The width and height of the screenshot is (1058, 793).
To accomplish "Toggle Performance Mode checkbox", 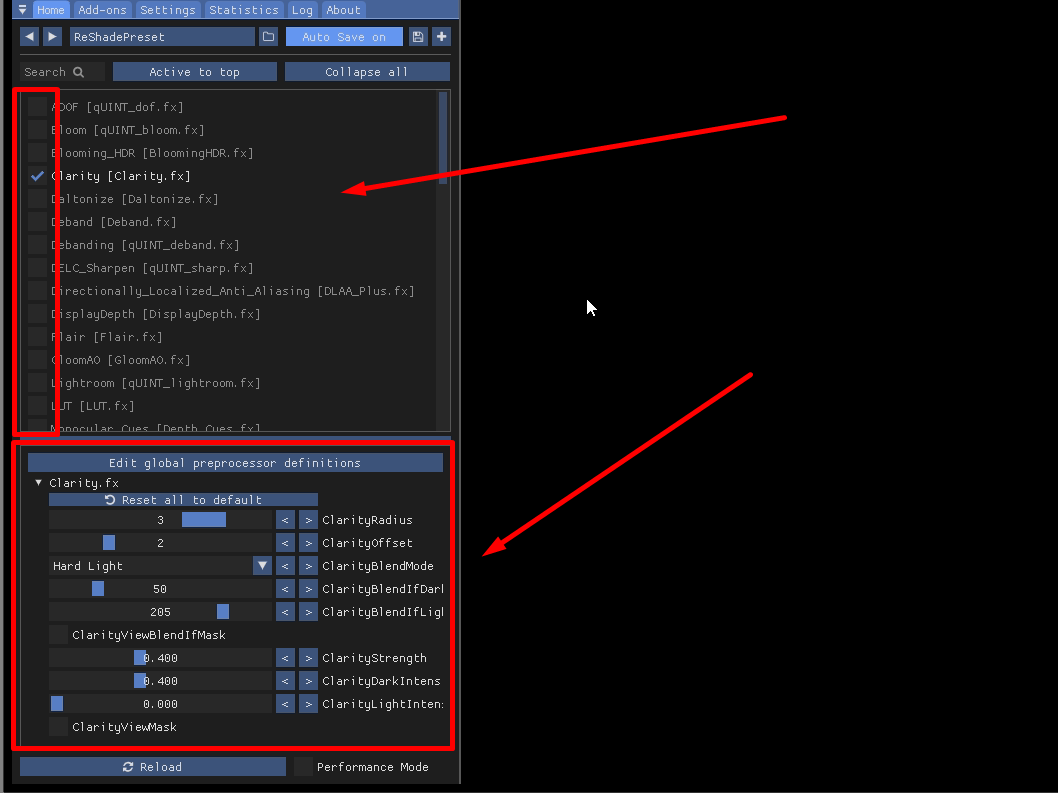I will point(303,767).
